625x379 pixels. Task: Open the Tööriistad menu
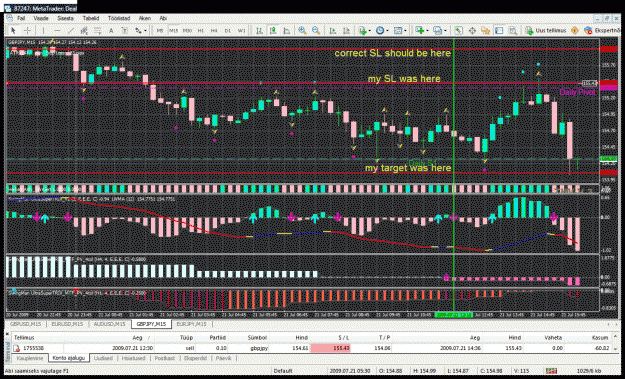pos(119,18)
